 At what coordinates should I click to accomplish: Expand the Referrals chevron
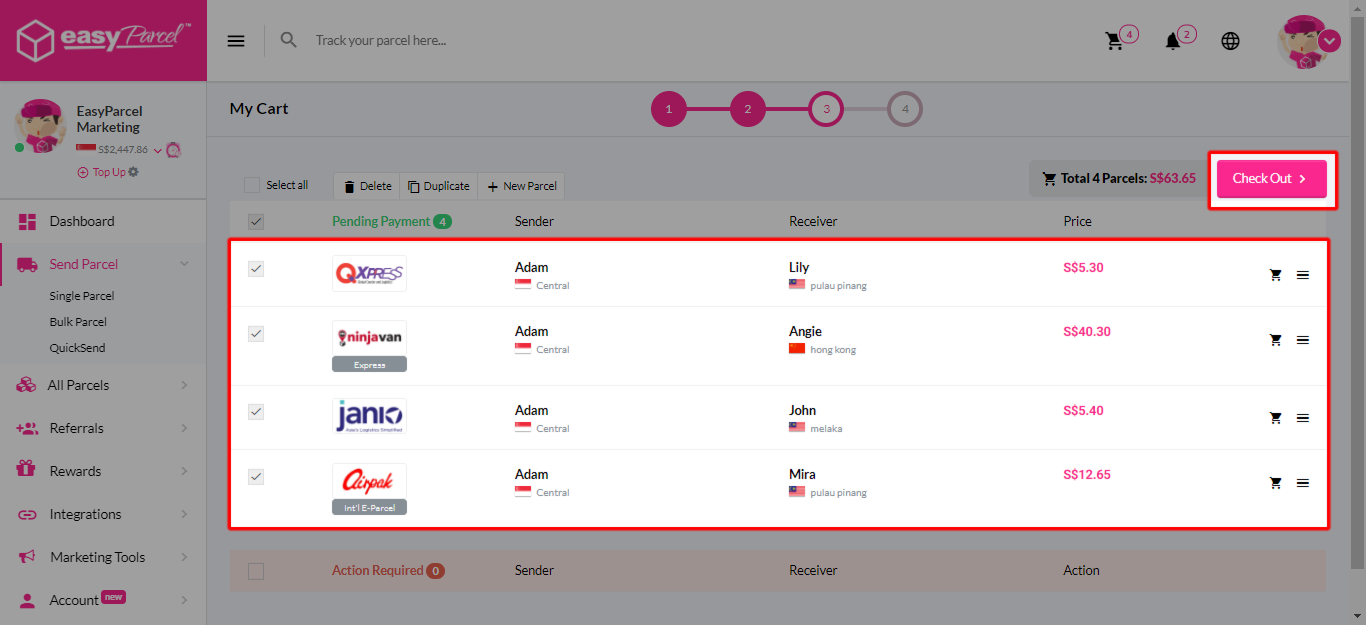pyautogui.click(x=184, y=428)
